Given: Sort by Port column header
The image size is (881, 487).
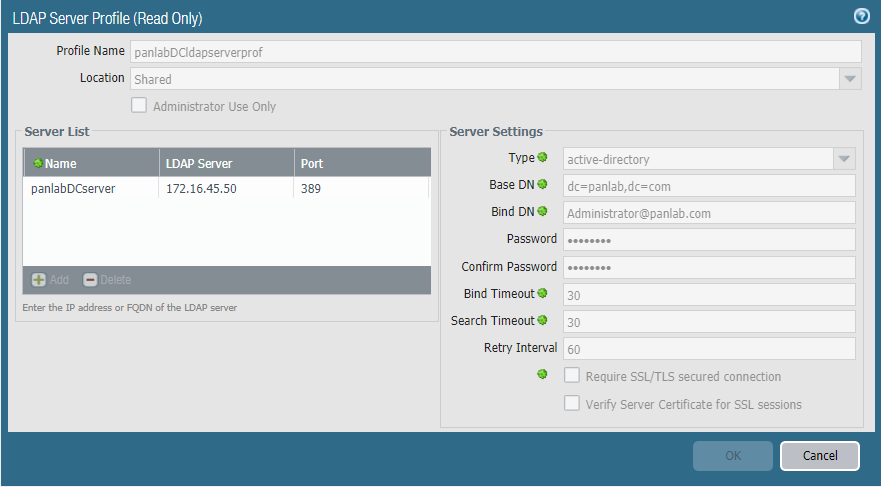Looking at the screenshot, I should (x=362, y=163).
